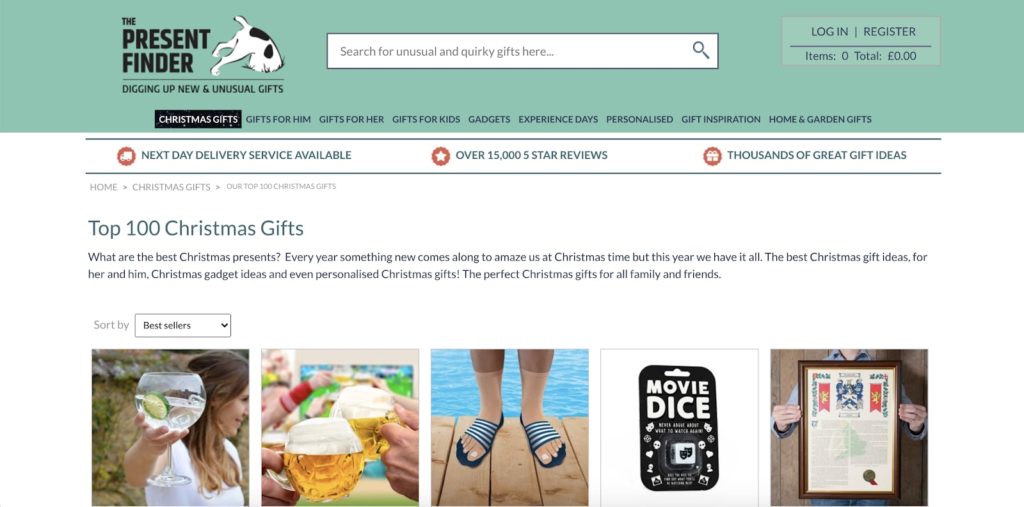Click the magnifying glass search icon
The image size is (1024, 507).
[x=701, y=50]
